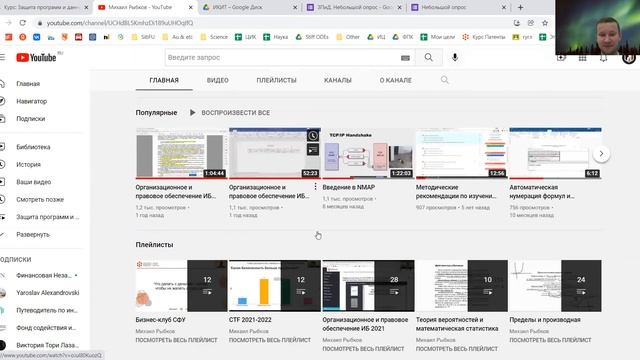Switch to the ПЛЕЙЛИСТЫ channel tab
The image size is (640, 360).
point(276,80)
